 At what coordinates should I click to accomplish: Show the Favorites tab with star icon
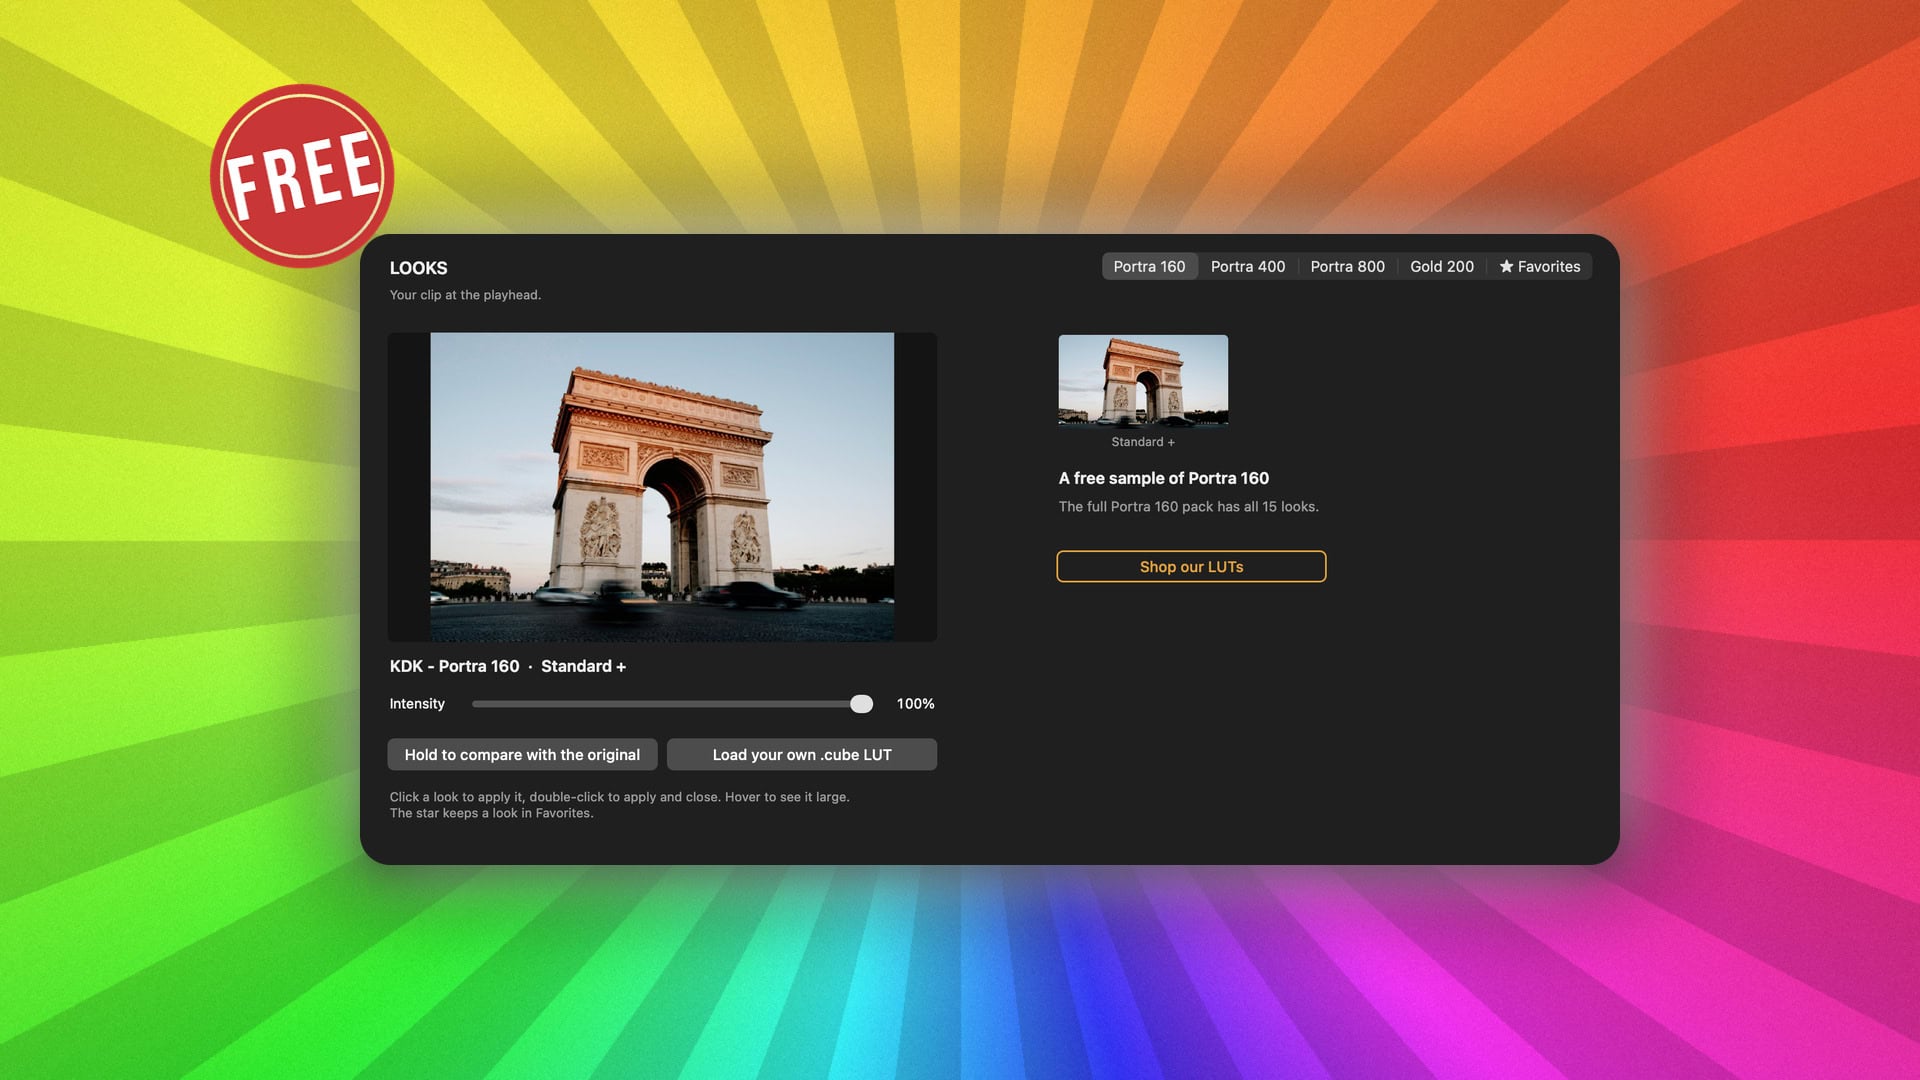tap(1539, 267)
